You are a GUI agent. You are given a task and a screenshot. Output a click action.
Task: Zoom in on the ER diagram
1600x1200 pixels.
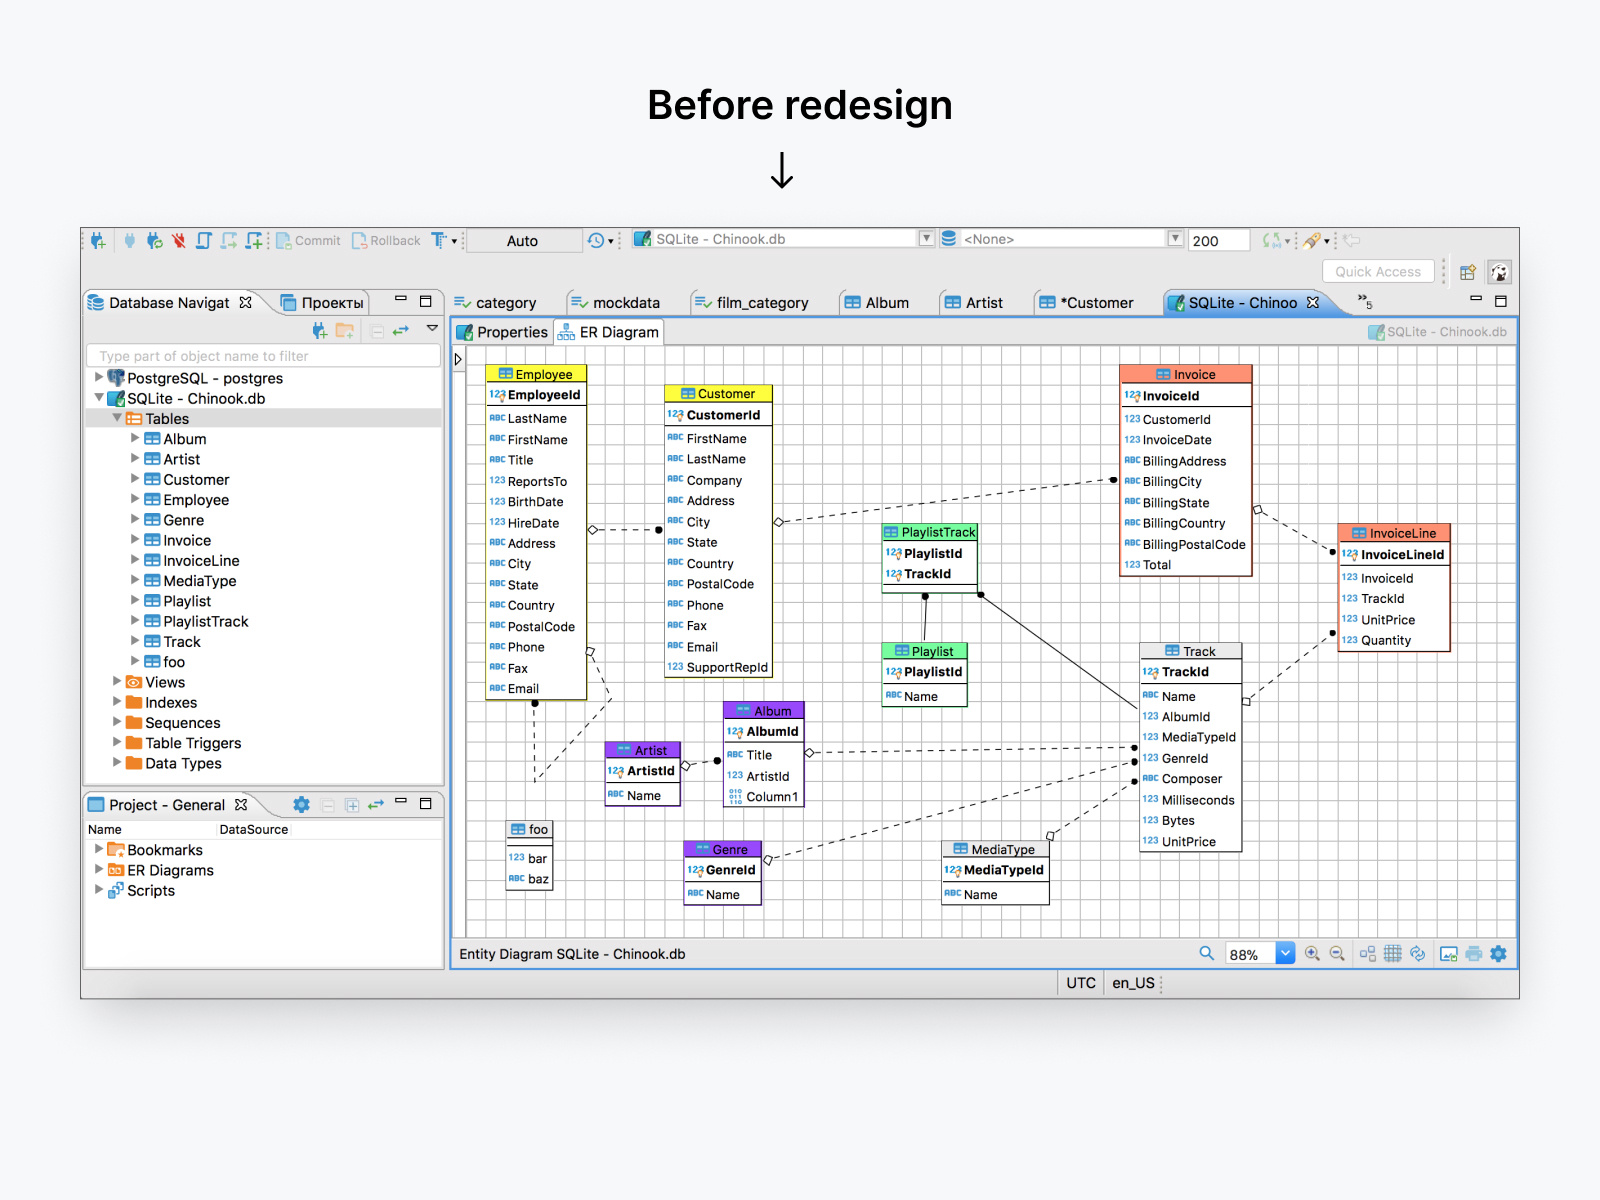[1313, 953]
